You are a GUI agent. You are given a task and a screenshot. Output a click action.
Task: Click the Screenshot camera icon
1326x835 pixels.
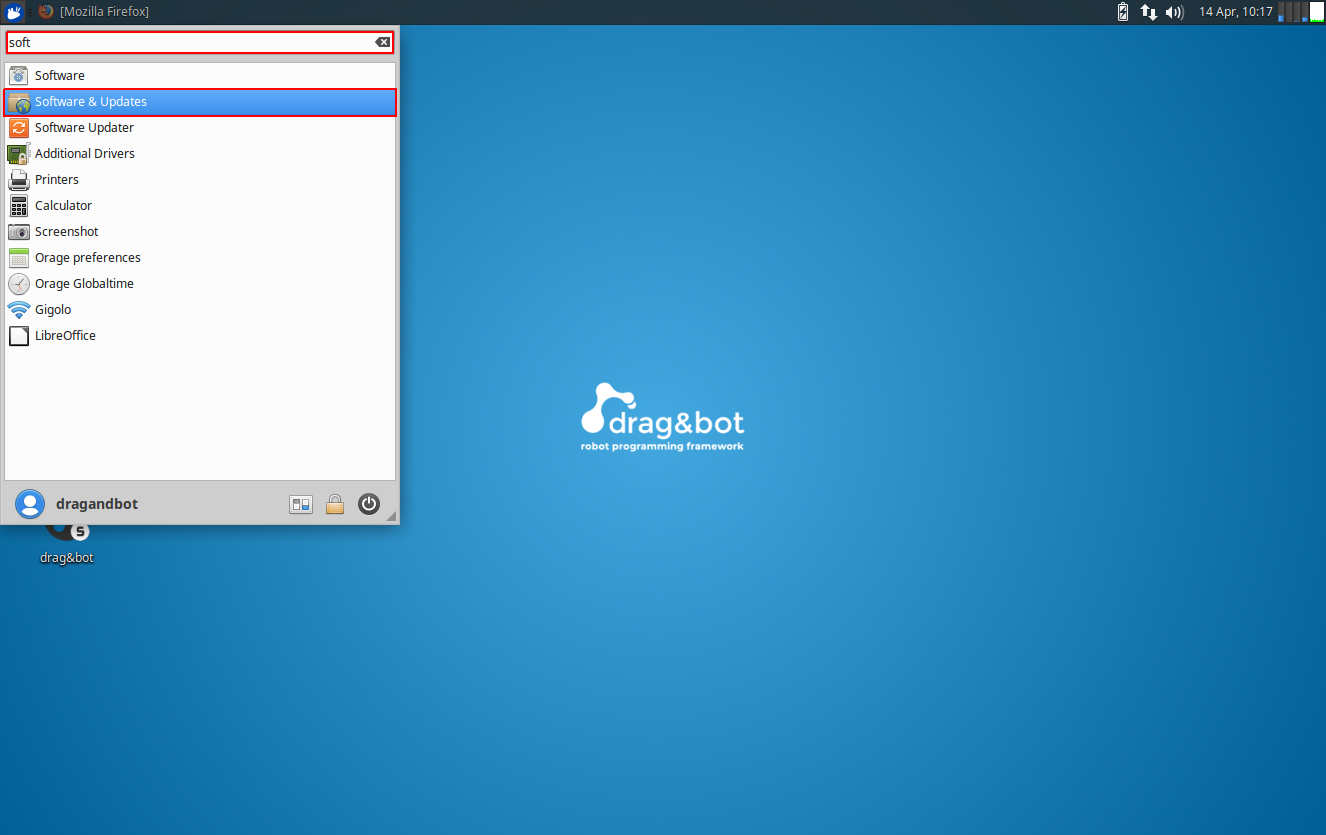pyautogui.click(x=19, y=231)
